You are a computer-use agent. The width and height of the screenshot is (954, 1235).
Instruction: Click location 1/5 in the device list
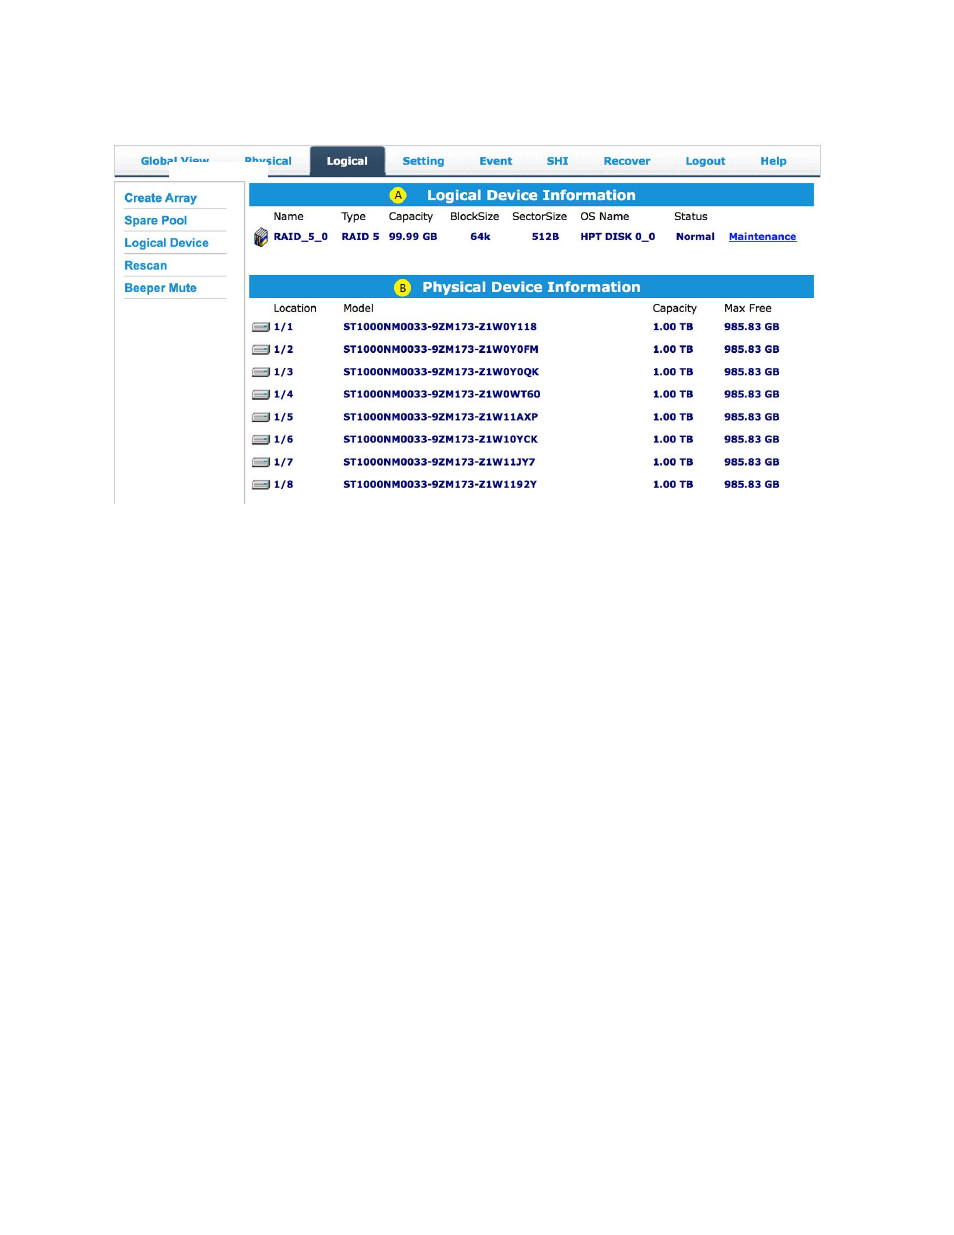coord(283,417)
